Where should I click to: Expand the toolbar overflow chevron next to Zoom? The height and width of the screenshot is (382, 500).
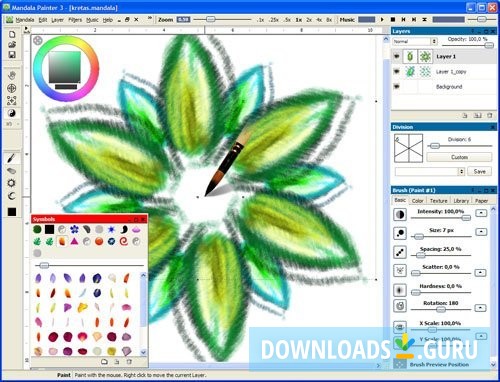(x=150, y=18)
